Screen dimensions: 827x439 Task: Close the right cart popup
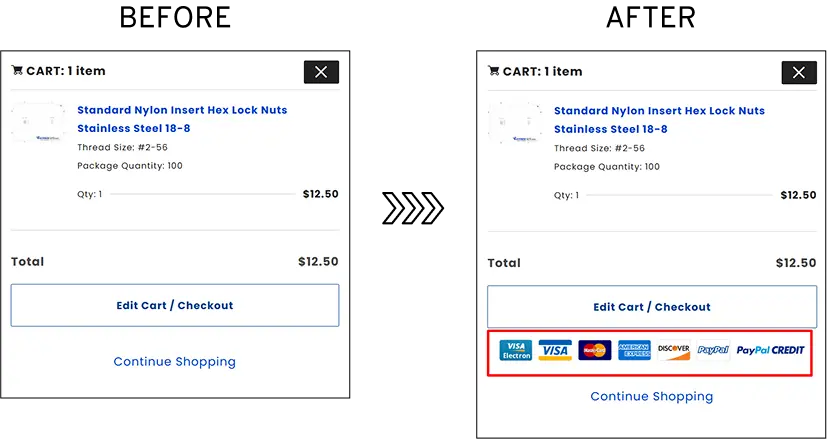[798, 72]
